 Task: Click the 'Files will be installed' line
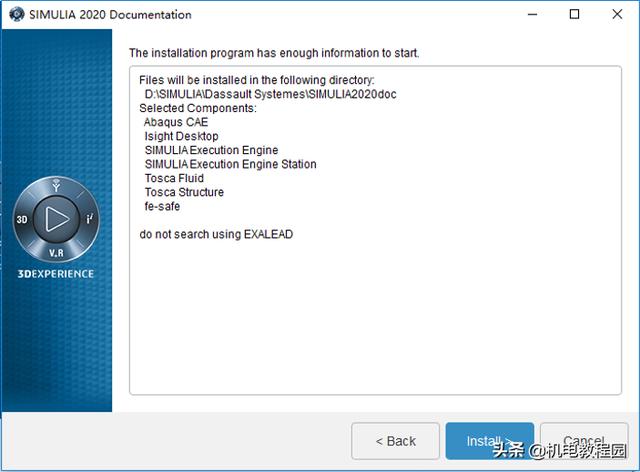(257, 80)
